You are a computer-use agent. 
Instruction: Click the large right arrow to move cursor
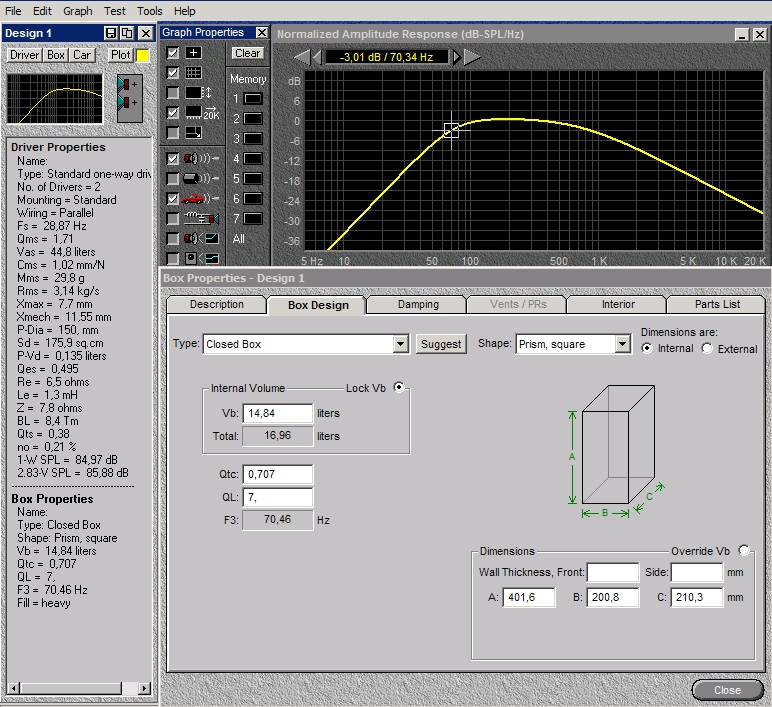point(472,57)
